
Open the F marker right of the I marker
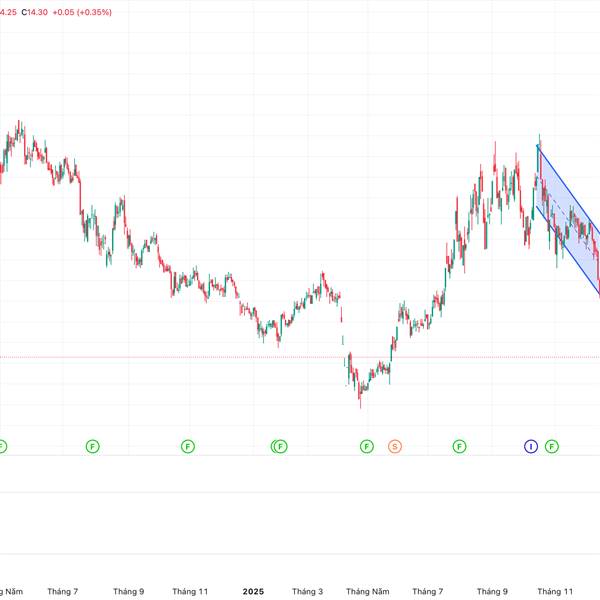point(551,446)
